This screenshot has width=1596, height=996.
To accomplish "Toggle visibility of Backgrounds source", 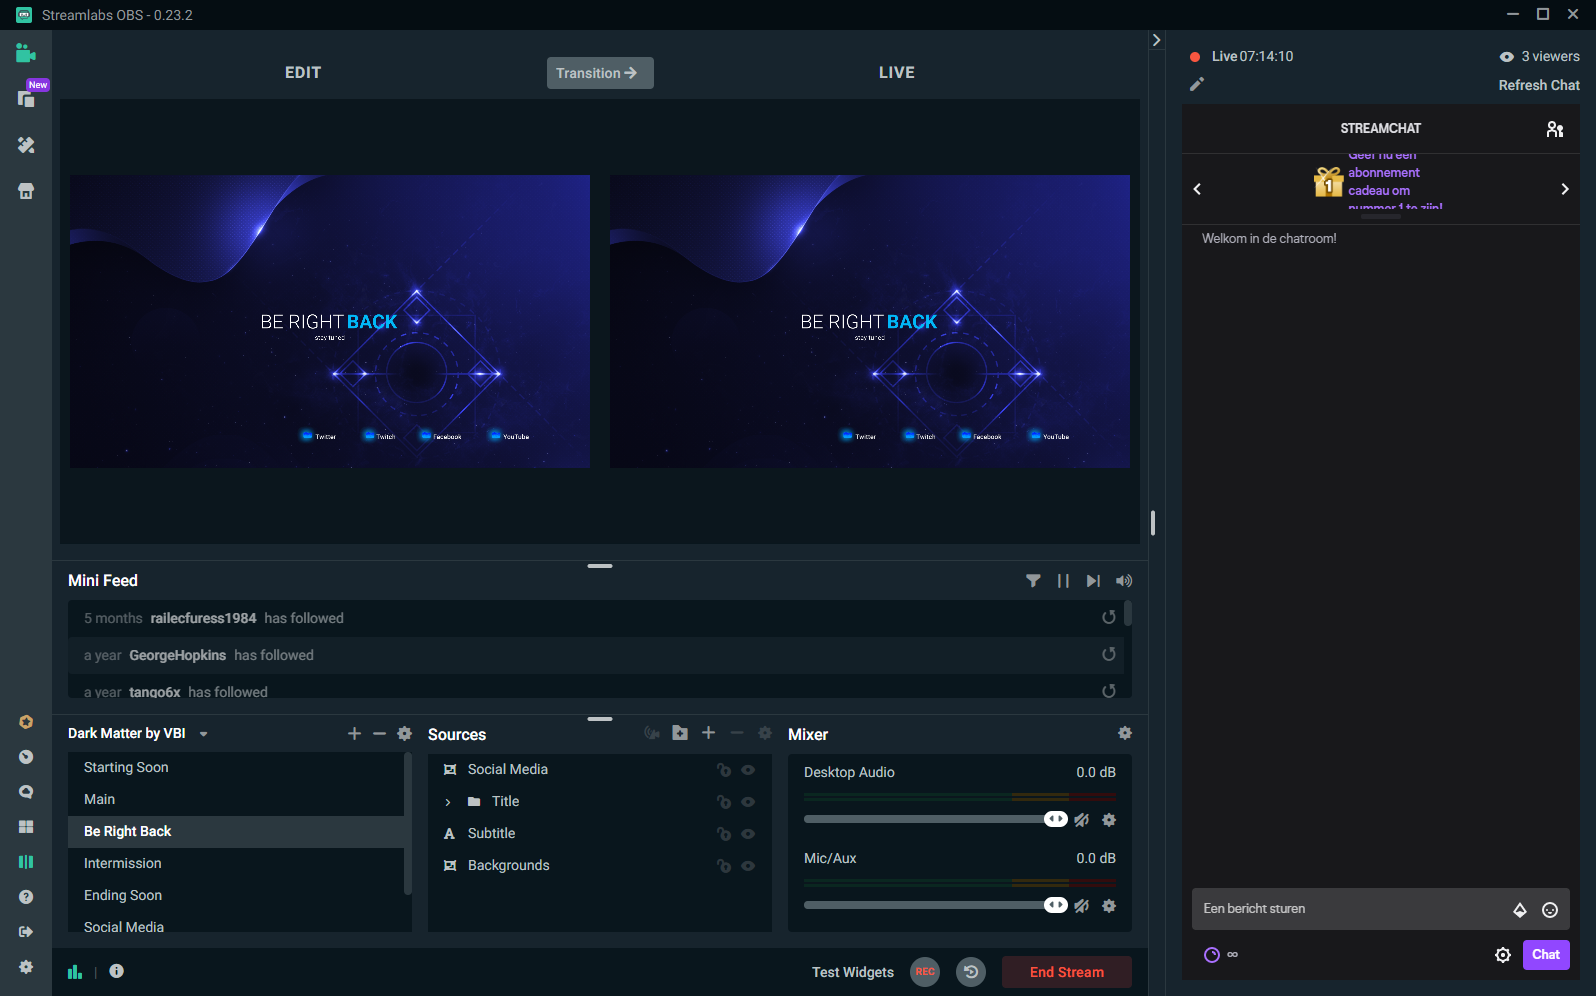I will (x=748, y=866).
